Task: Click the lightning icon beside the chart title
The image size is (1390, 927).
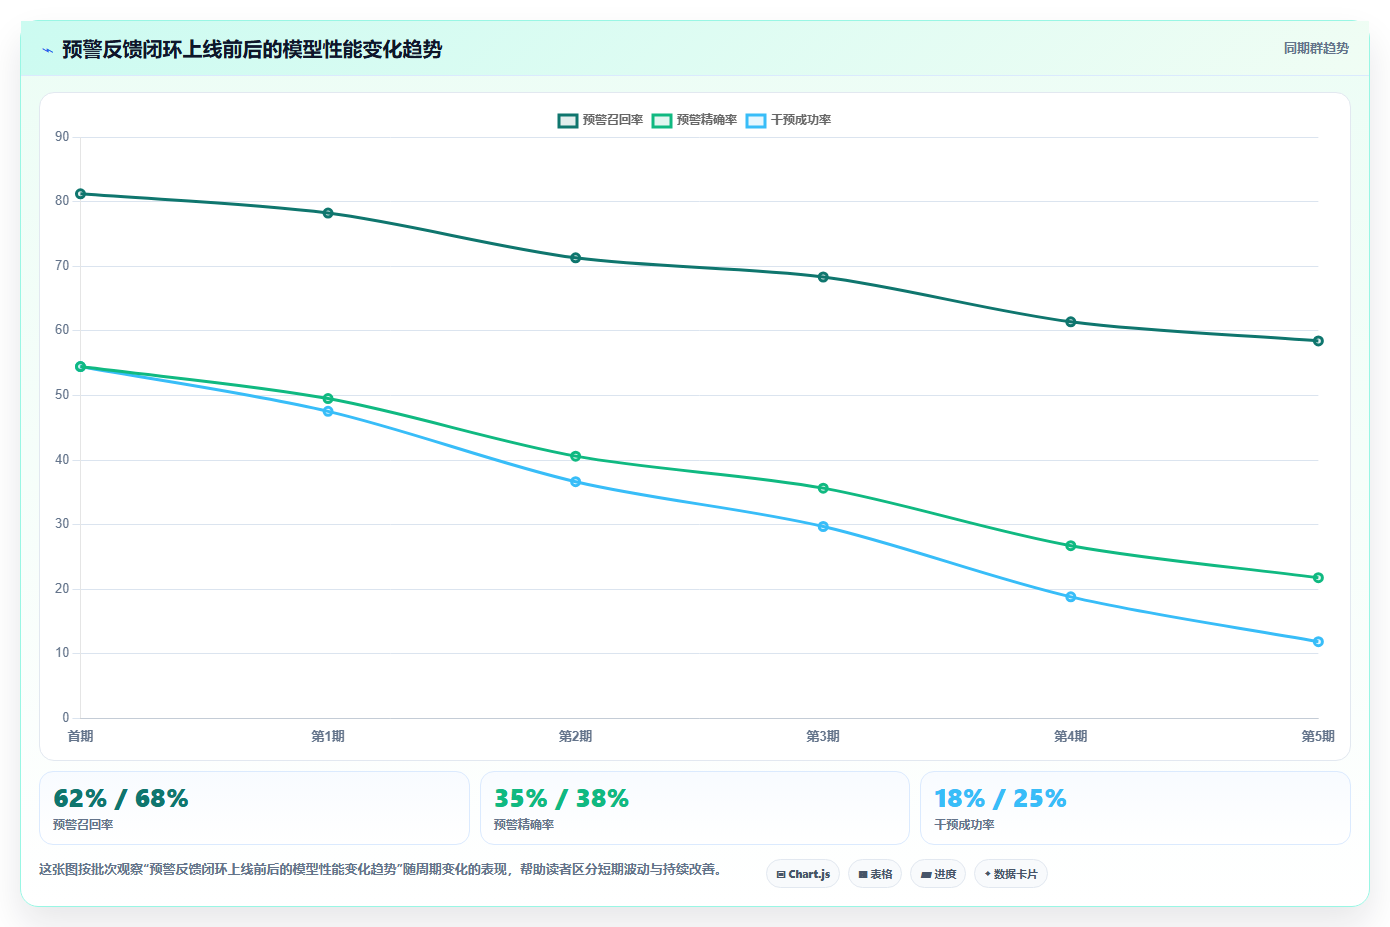Action: coord(47,50)
